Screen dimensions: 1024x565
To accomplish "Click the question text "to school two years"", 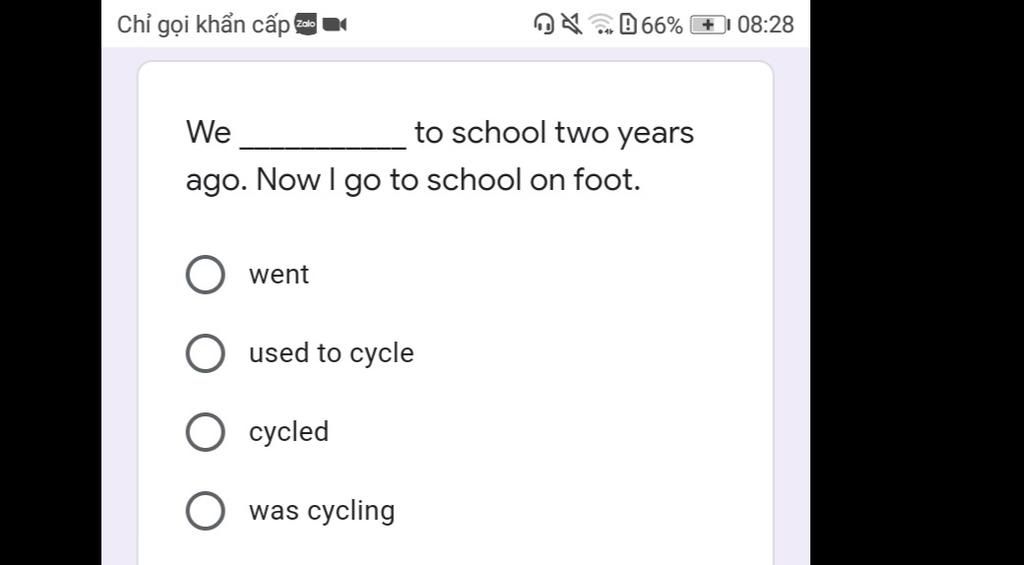I will click(554, 133).
